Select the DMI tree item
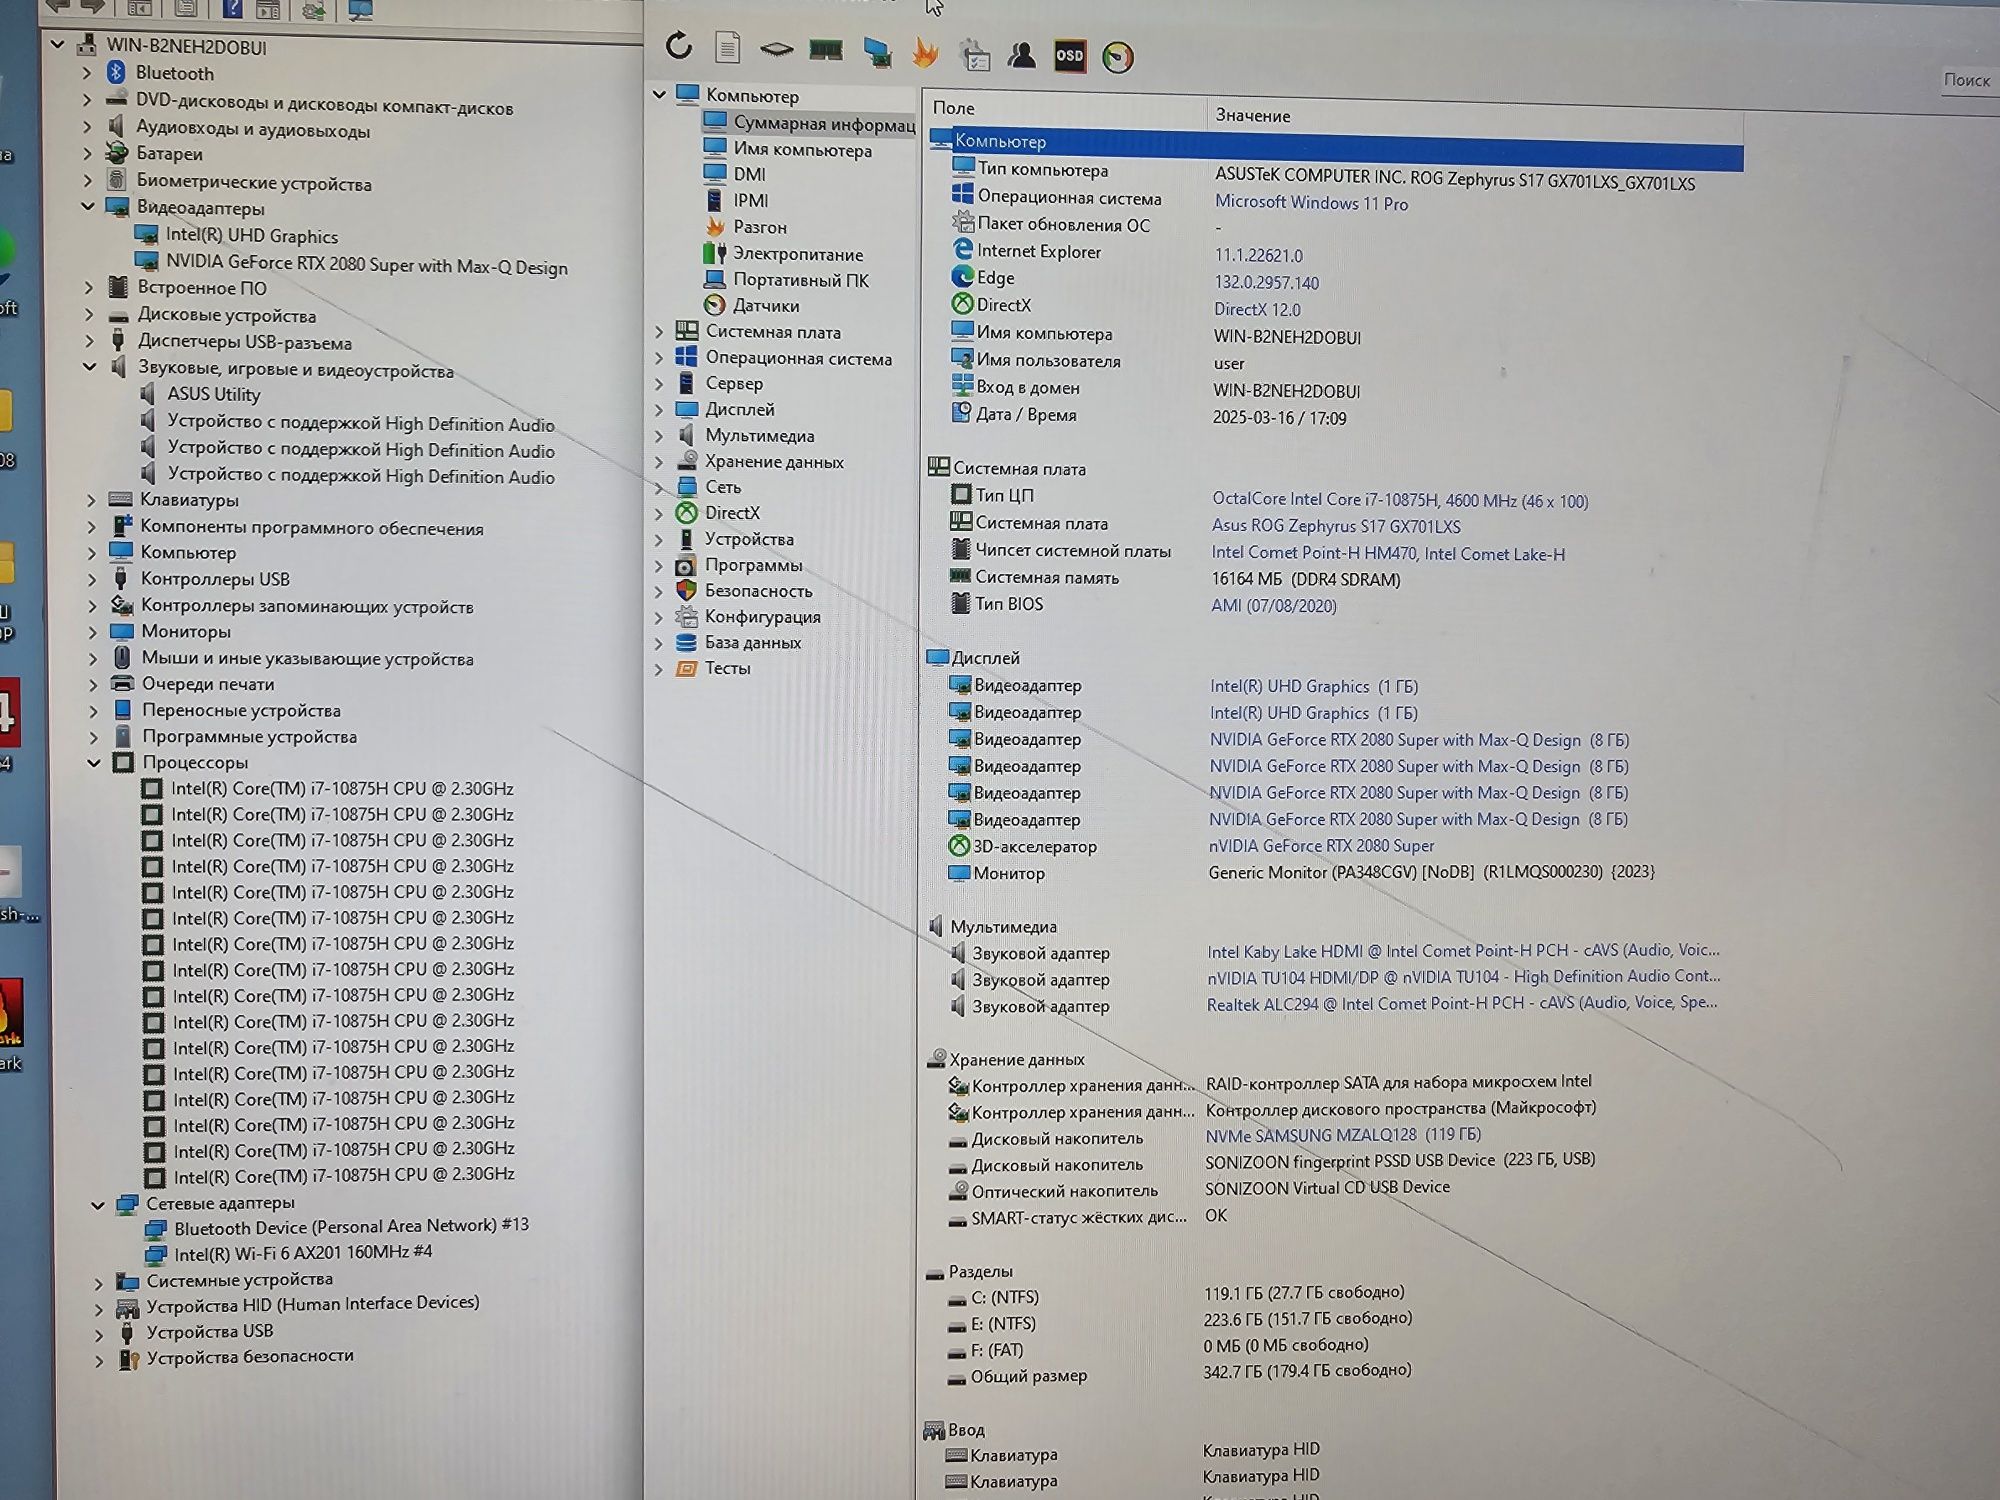Screen dimensions: 2000x1500 pyautogui.click(x=749, y=174)
